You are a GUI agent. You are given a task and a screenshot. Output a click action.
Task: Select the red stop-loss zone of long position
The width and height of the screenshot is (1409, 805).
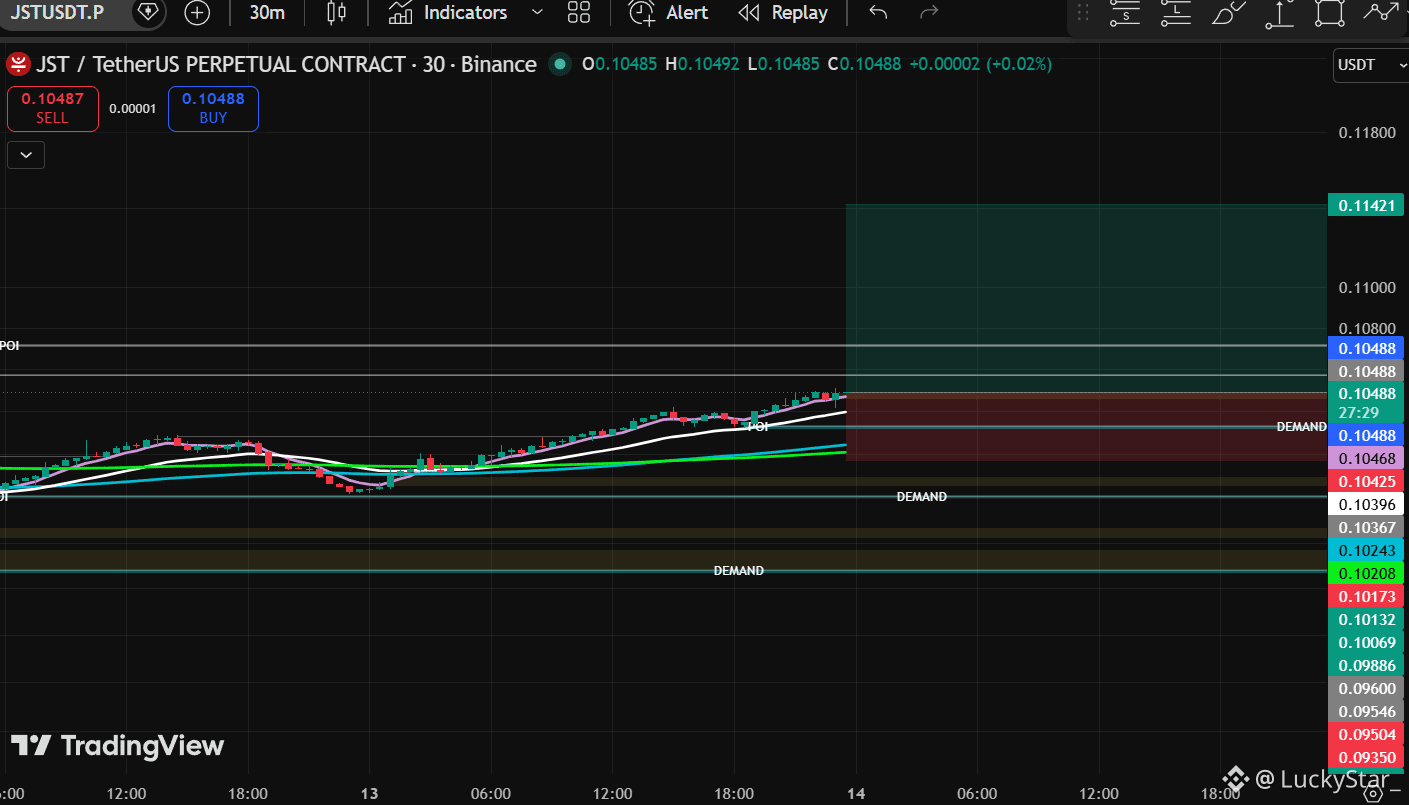click(1086, 427)
